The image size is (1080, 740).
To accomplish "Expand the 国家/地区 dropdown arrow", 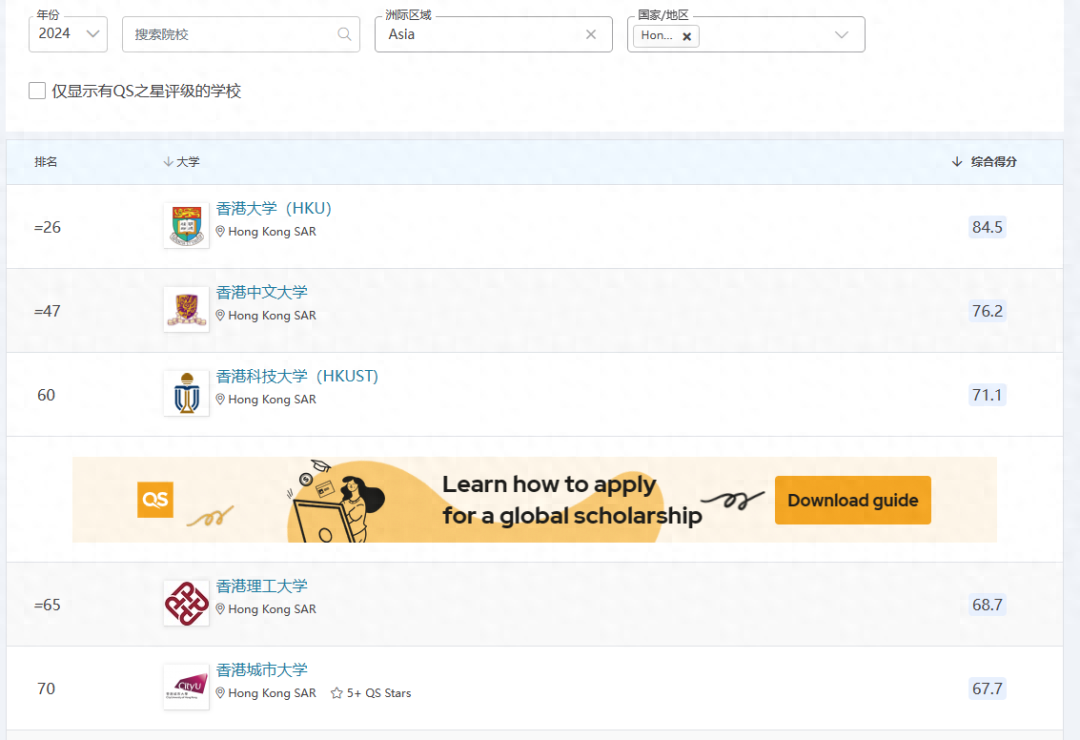I will pos(841,35).
